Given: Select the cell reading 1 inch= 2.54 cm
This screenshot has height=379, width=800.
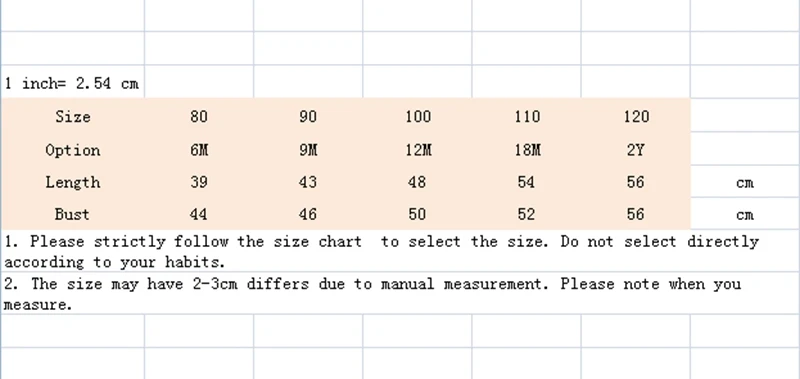Looking at the screenshot, I should (72, 83).
